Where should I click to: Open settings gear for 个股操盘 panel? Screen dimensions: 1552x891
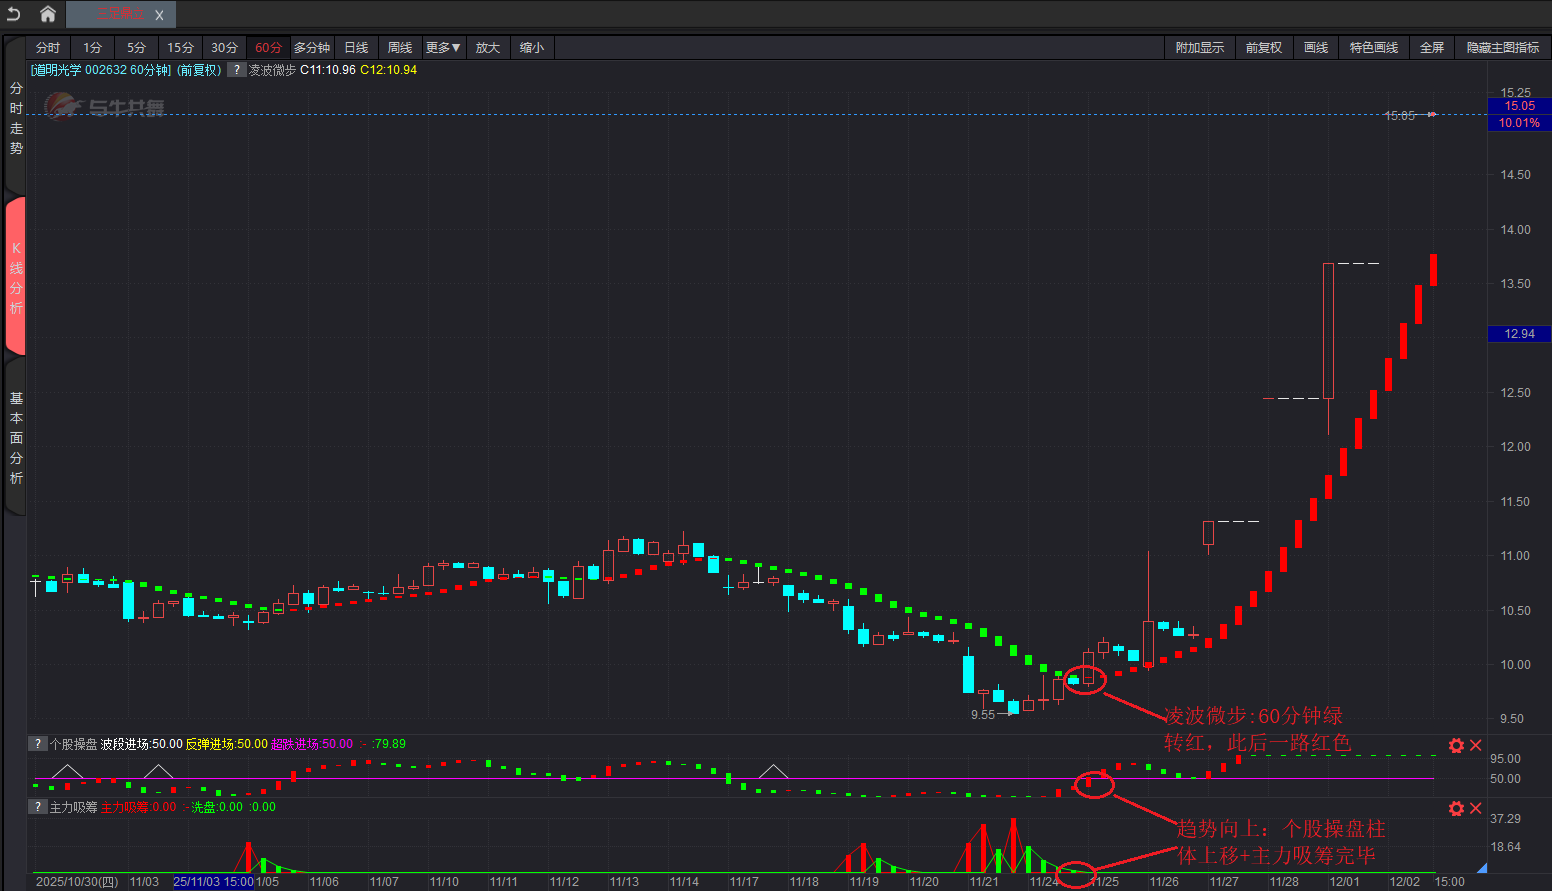click(1456, 745)
